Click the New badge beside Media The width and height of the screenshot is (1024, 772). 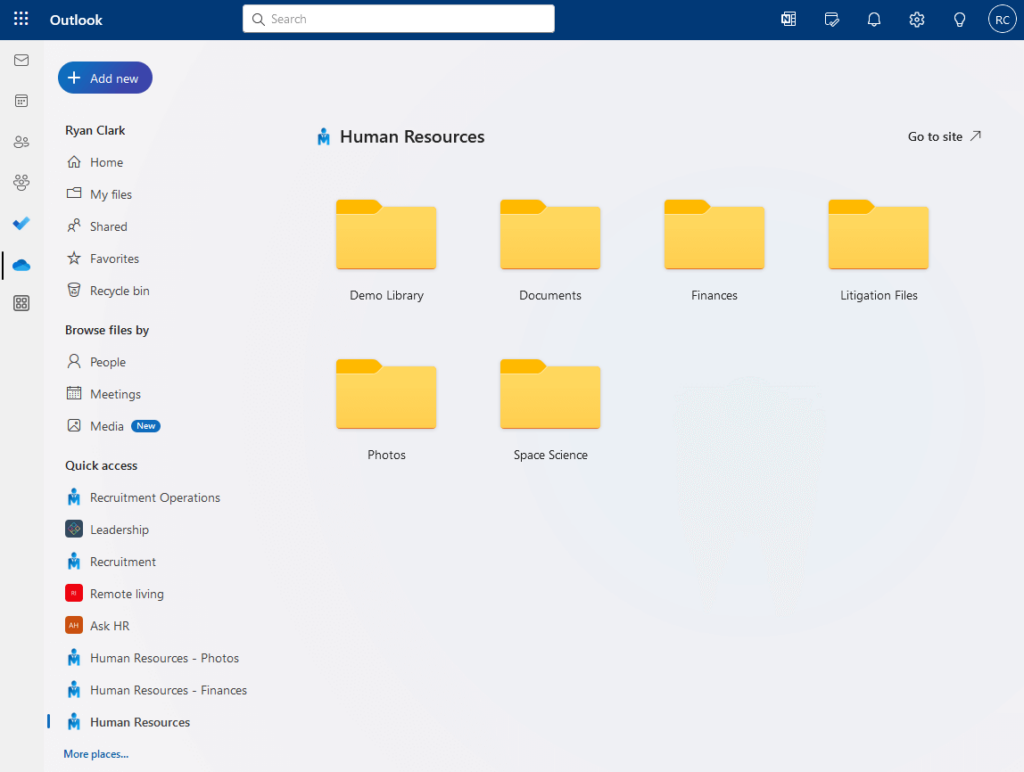[x=146, y=426]
